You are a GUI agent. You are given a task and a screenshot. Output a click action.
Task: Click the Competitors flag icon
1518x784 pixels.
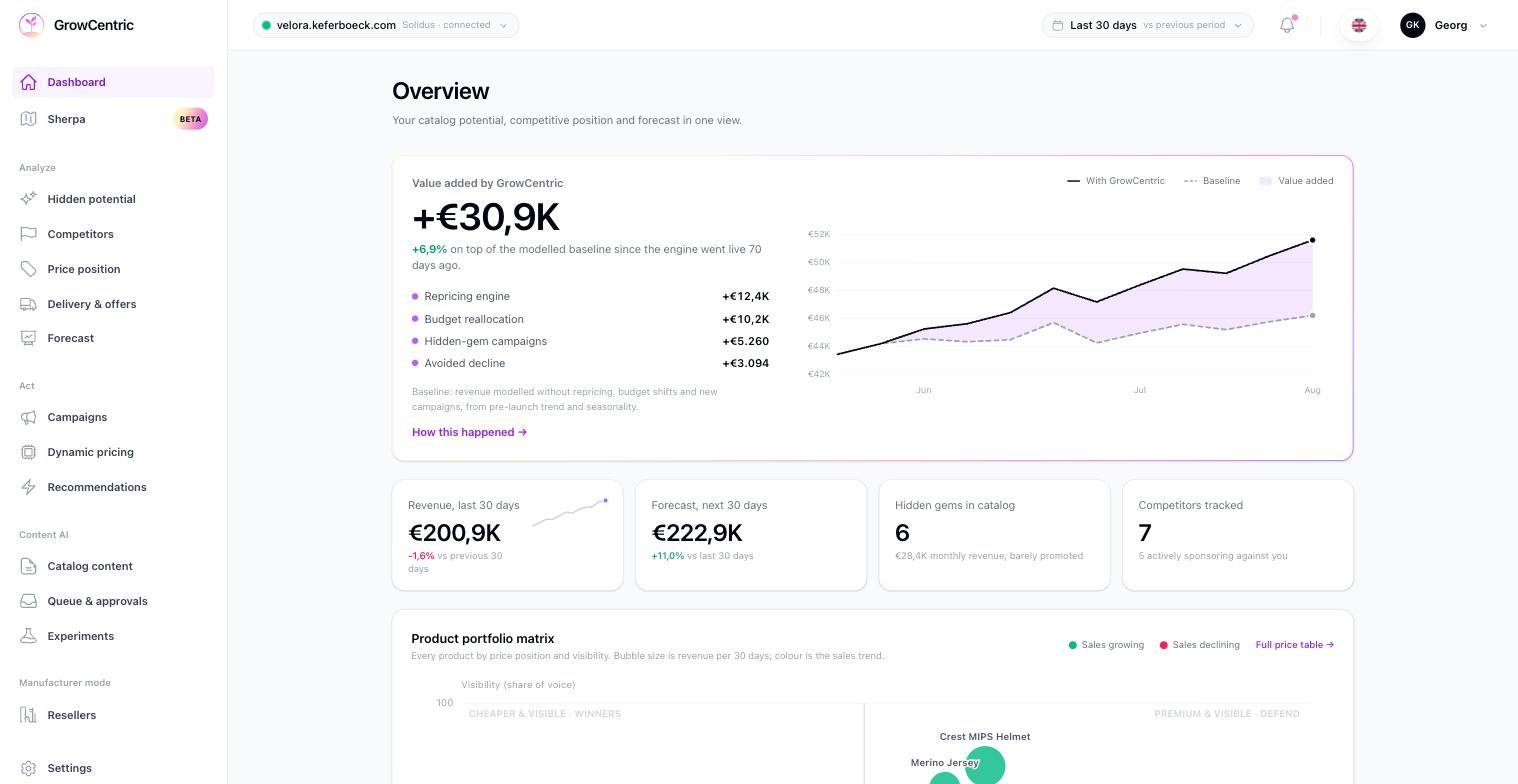pyautogui.click(x=28, y=234)
